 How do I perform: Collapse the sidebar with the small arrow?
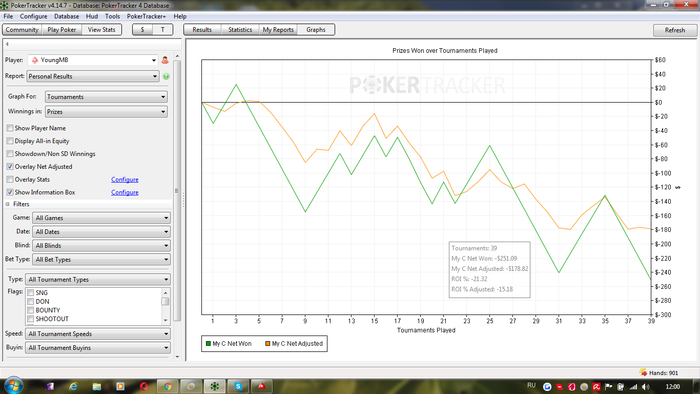7,44
